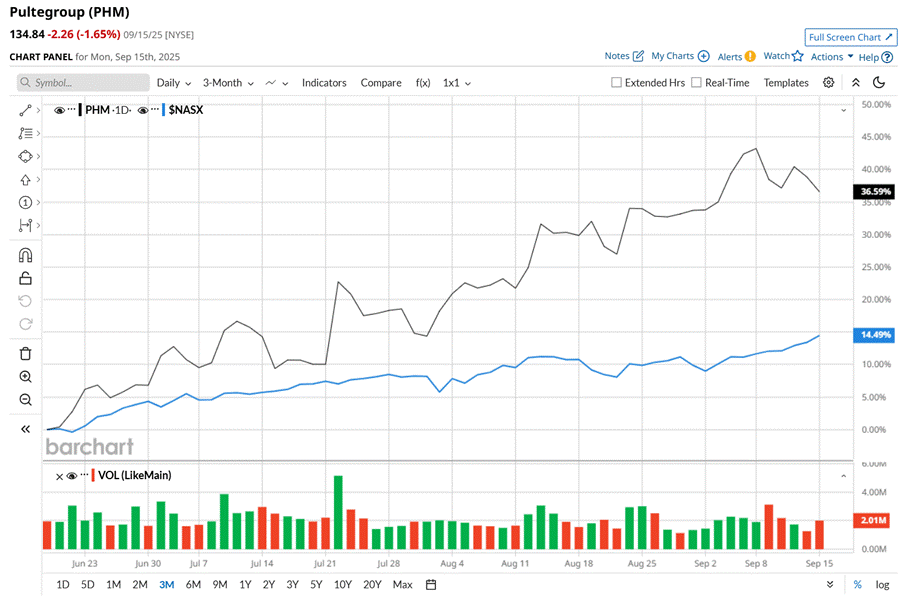
Task: Collapse the volume pane chevron
Action: (x=844, y=476)
